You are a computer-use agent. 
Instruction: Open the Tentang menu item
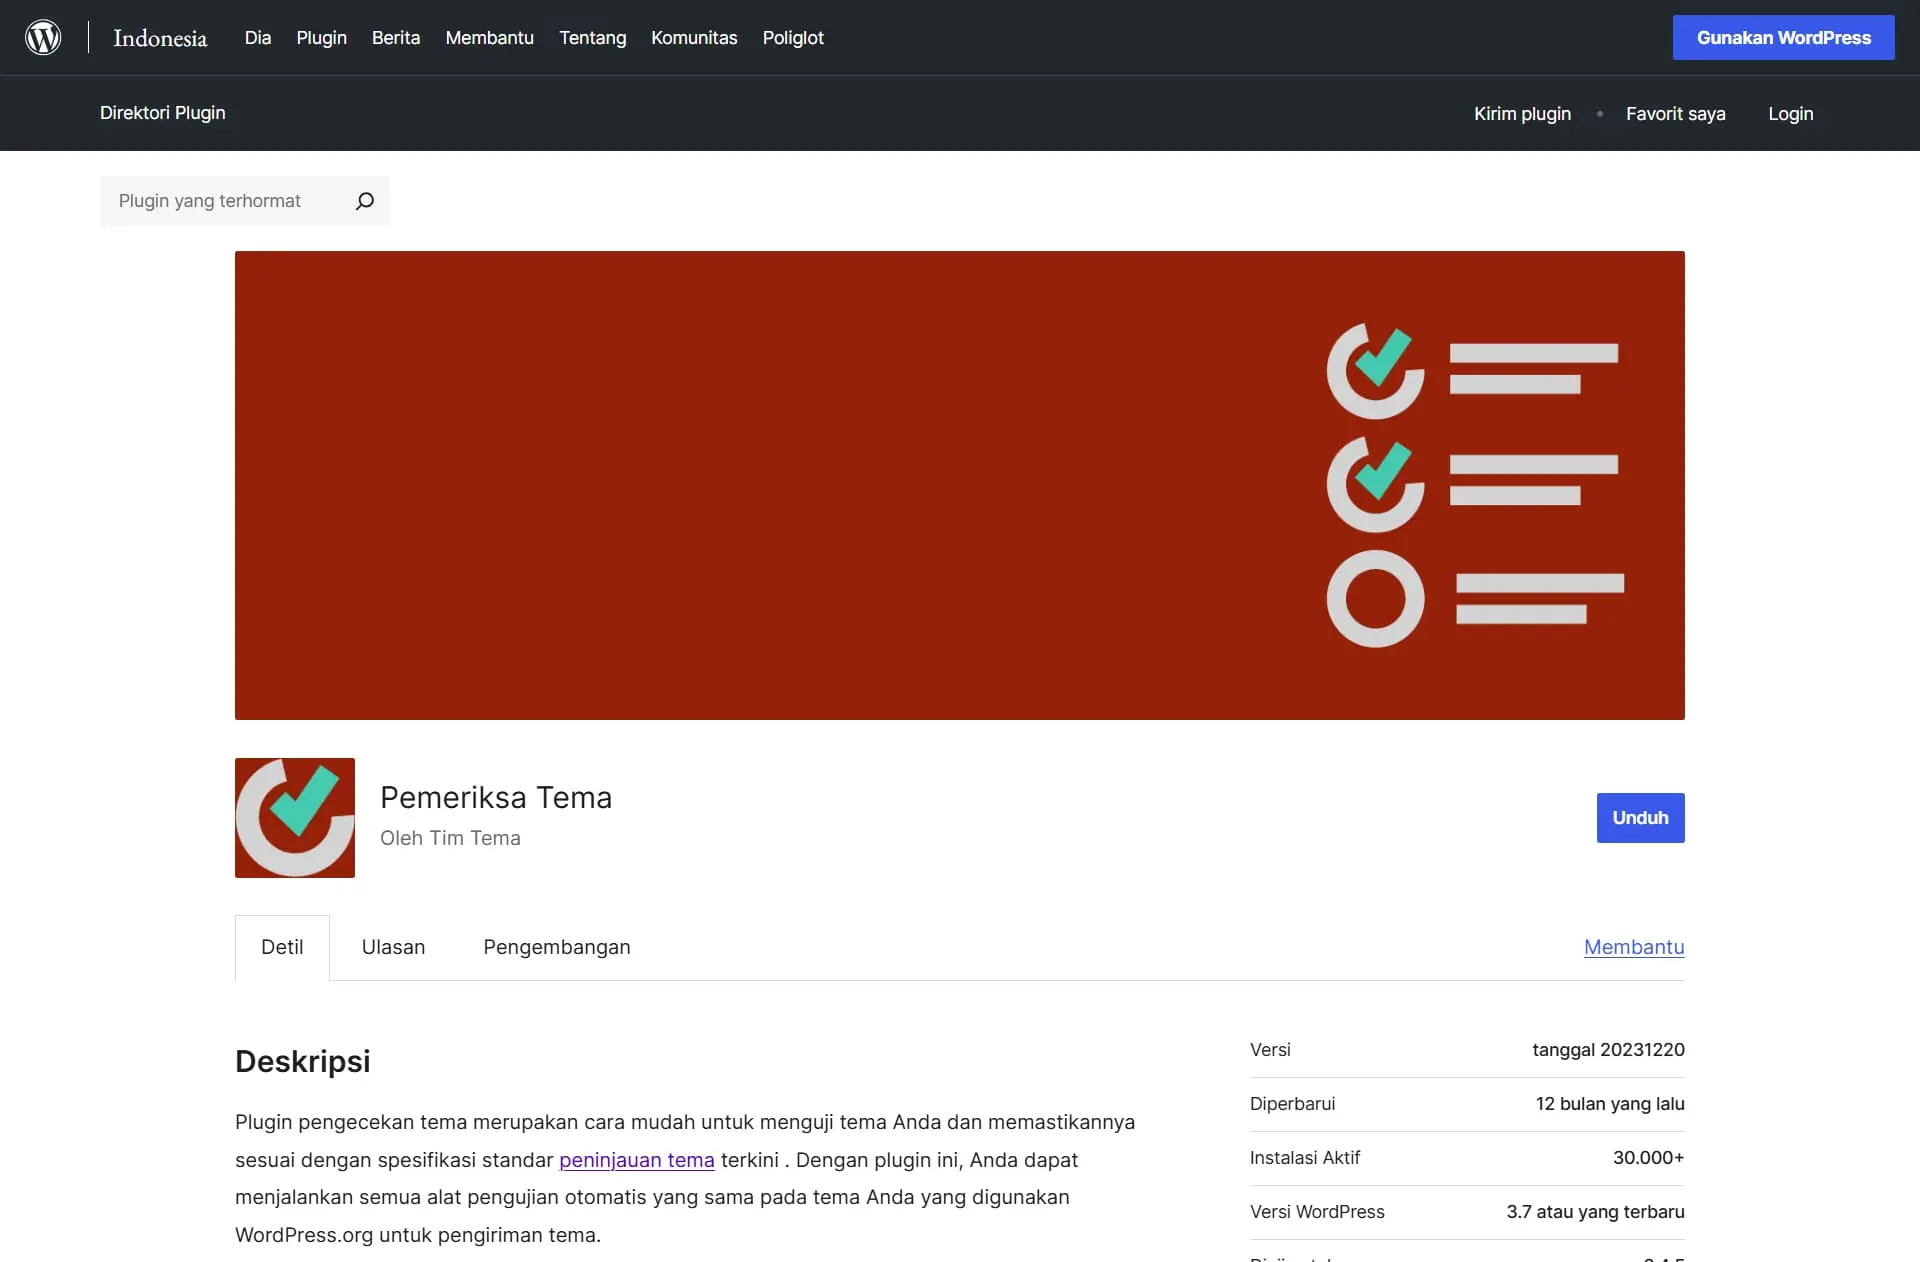point(593,38)
